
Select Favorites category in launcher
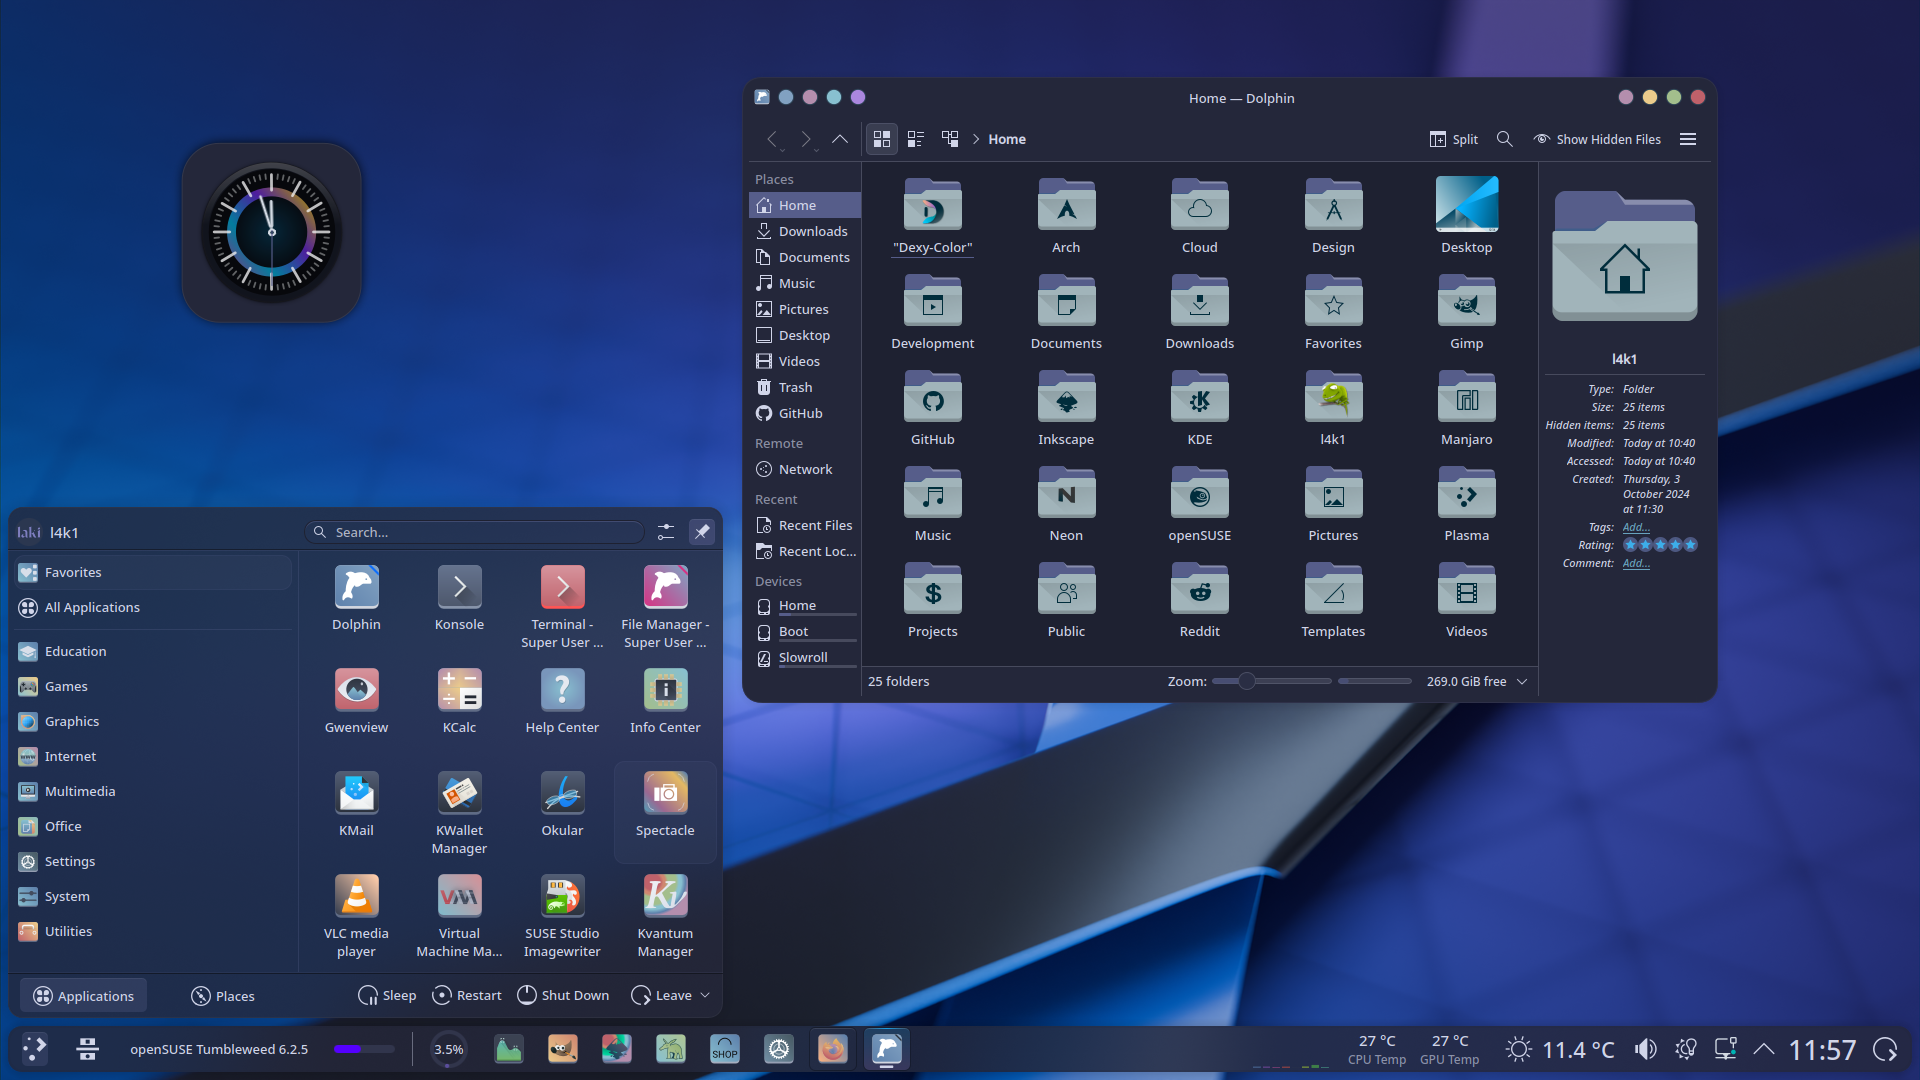click(x=154, y=572)
